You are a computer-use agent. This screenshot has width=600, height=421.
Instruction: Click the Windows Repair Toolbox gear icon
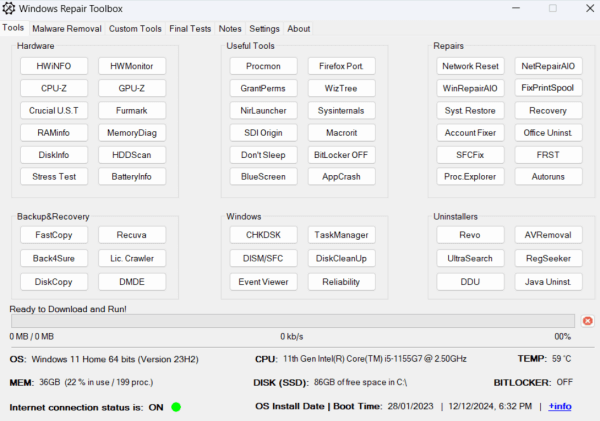[x=9, y=8]
